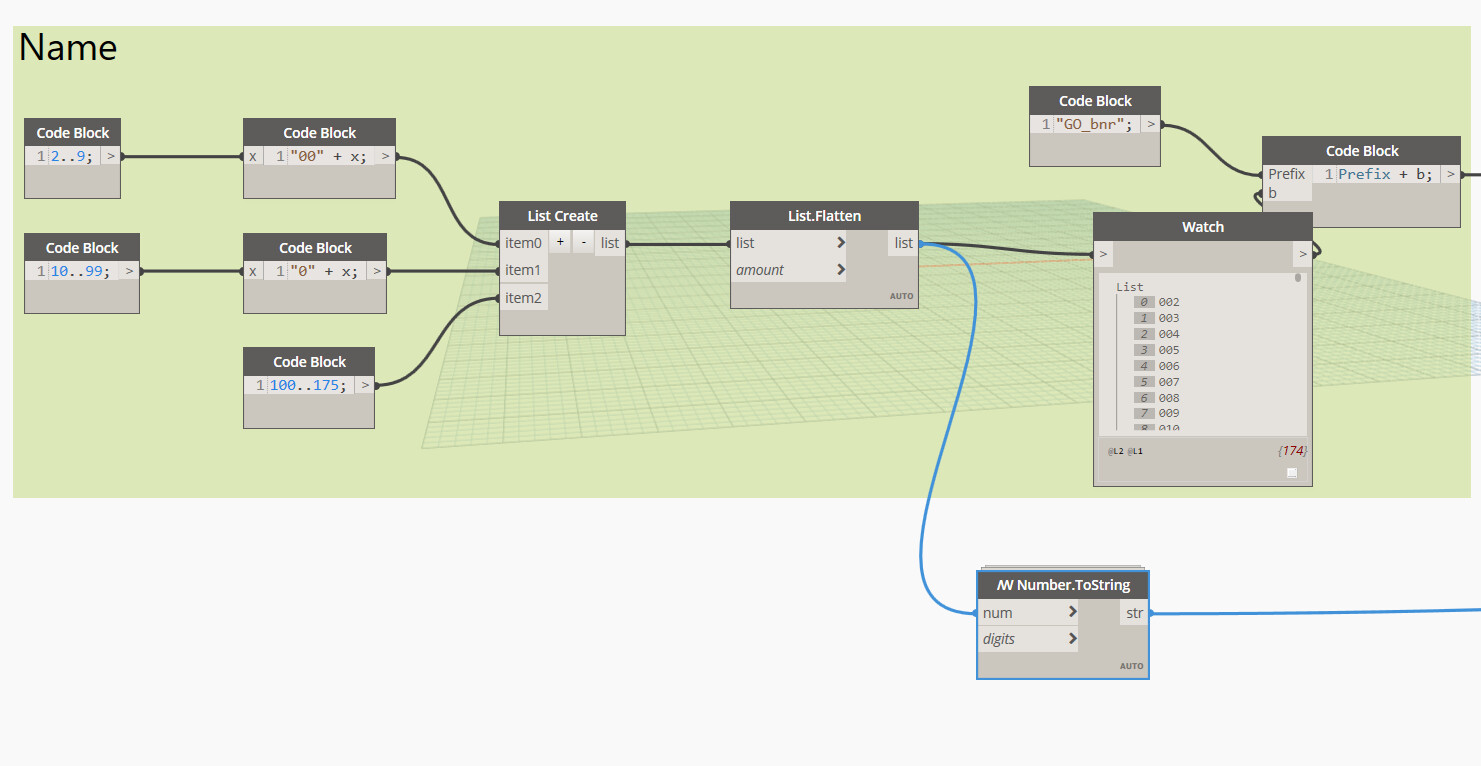Select the 002 item in the Watch list
Screen dimensions: 1481x766
click(x=1169, y=302)
